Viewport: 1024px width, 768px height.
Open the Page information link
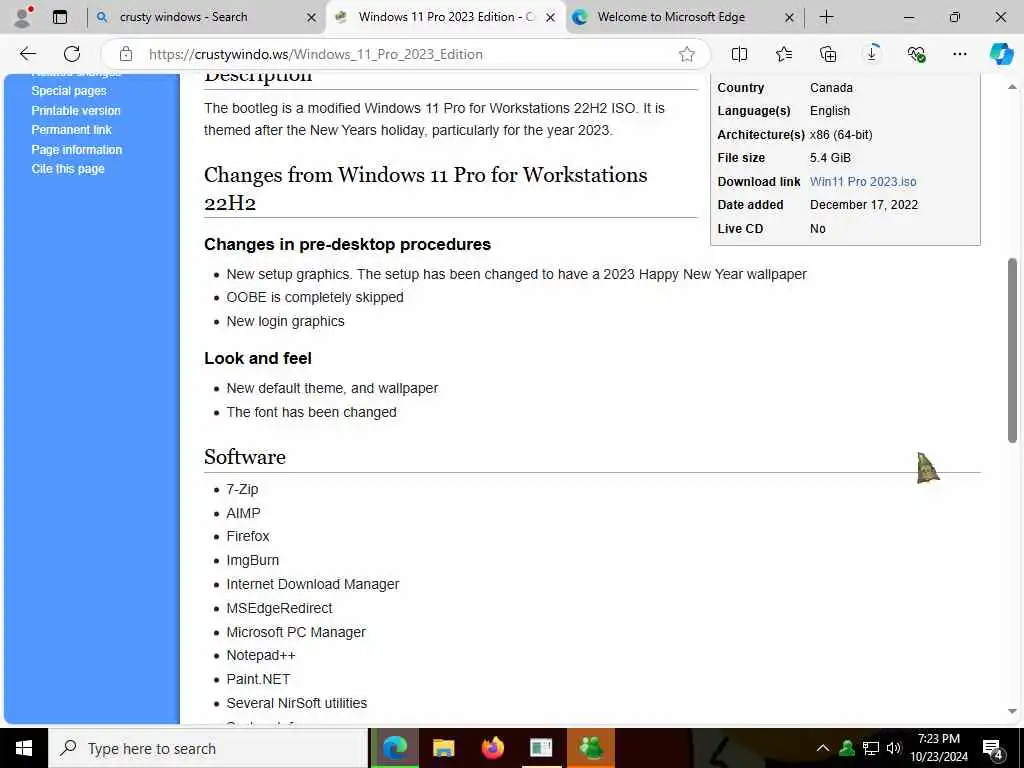pos(76,150)
